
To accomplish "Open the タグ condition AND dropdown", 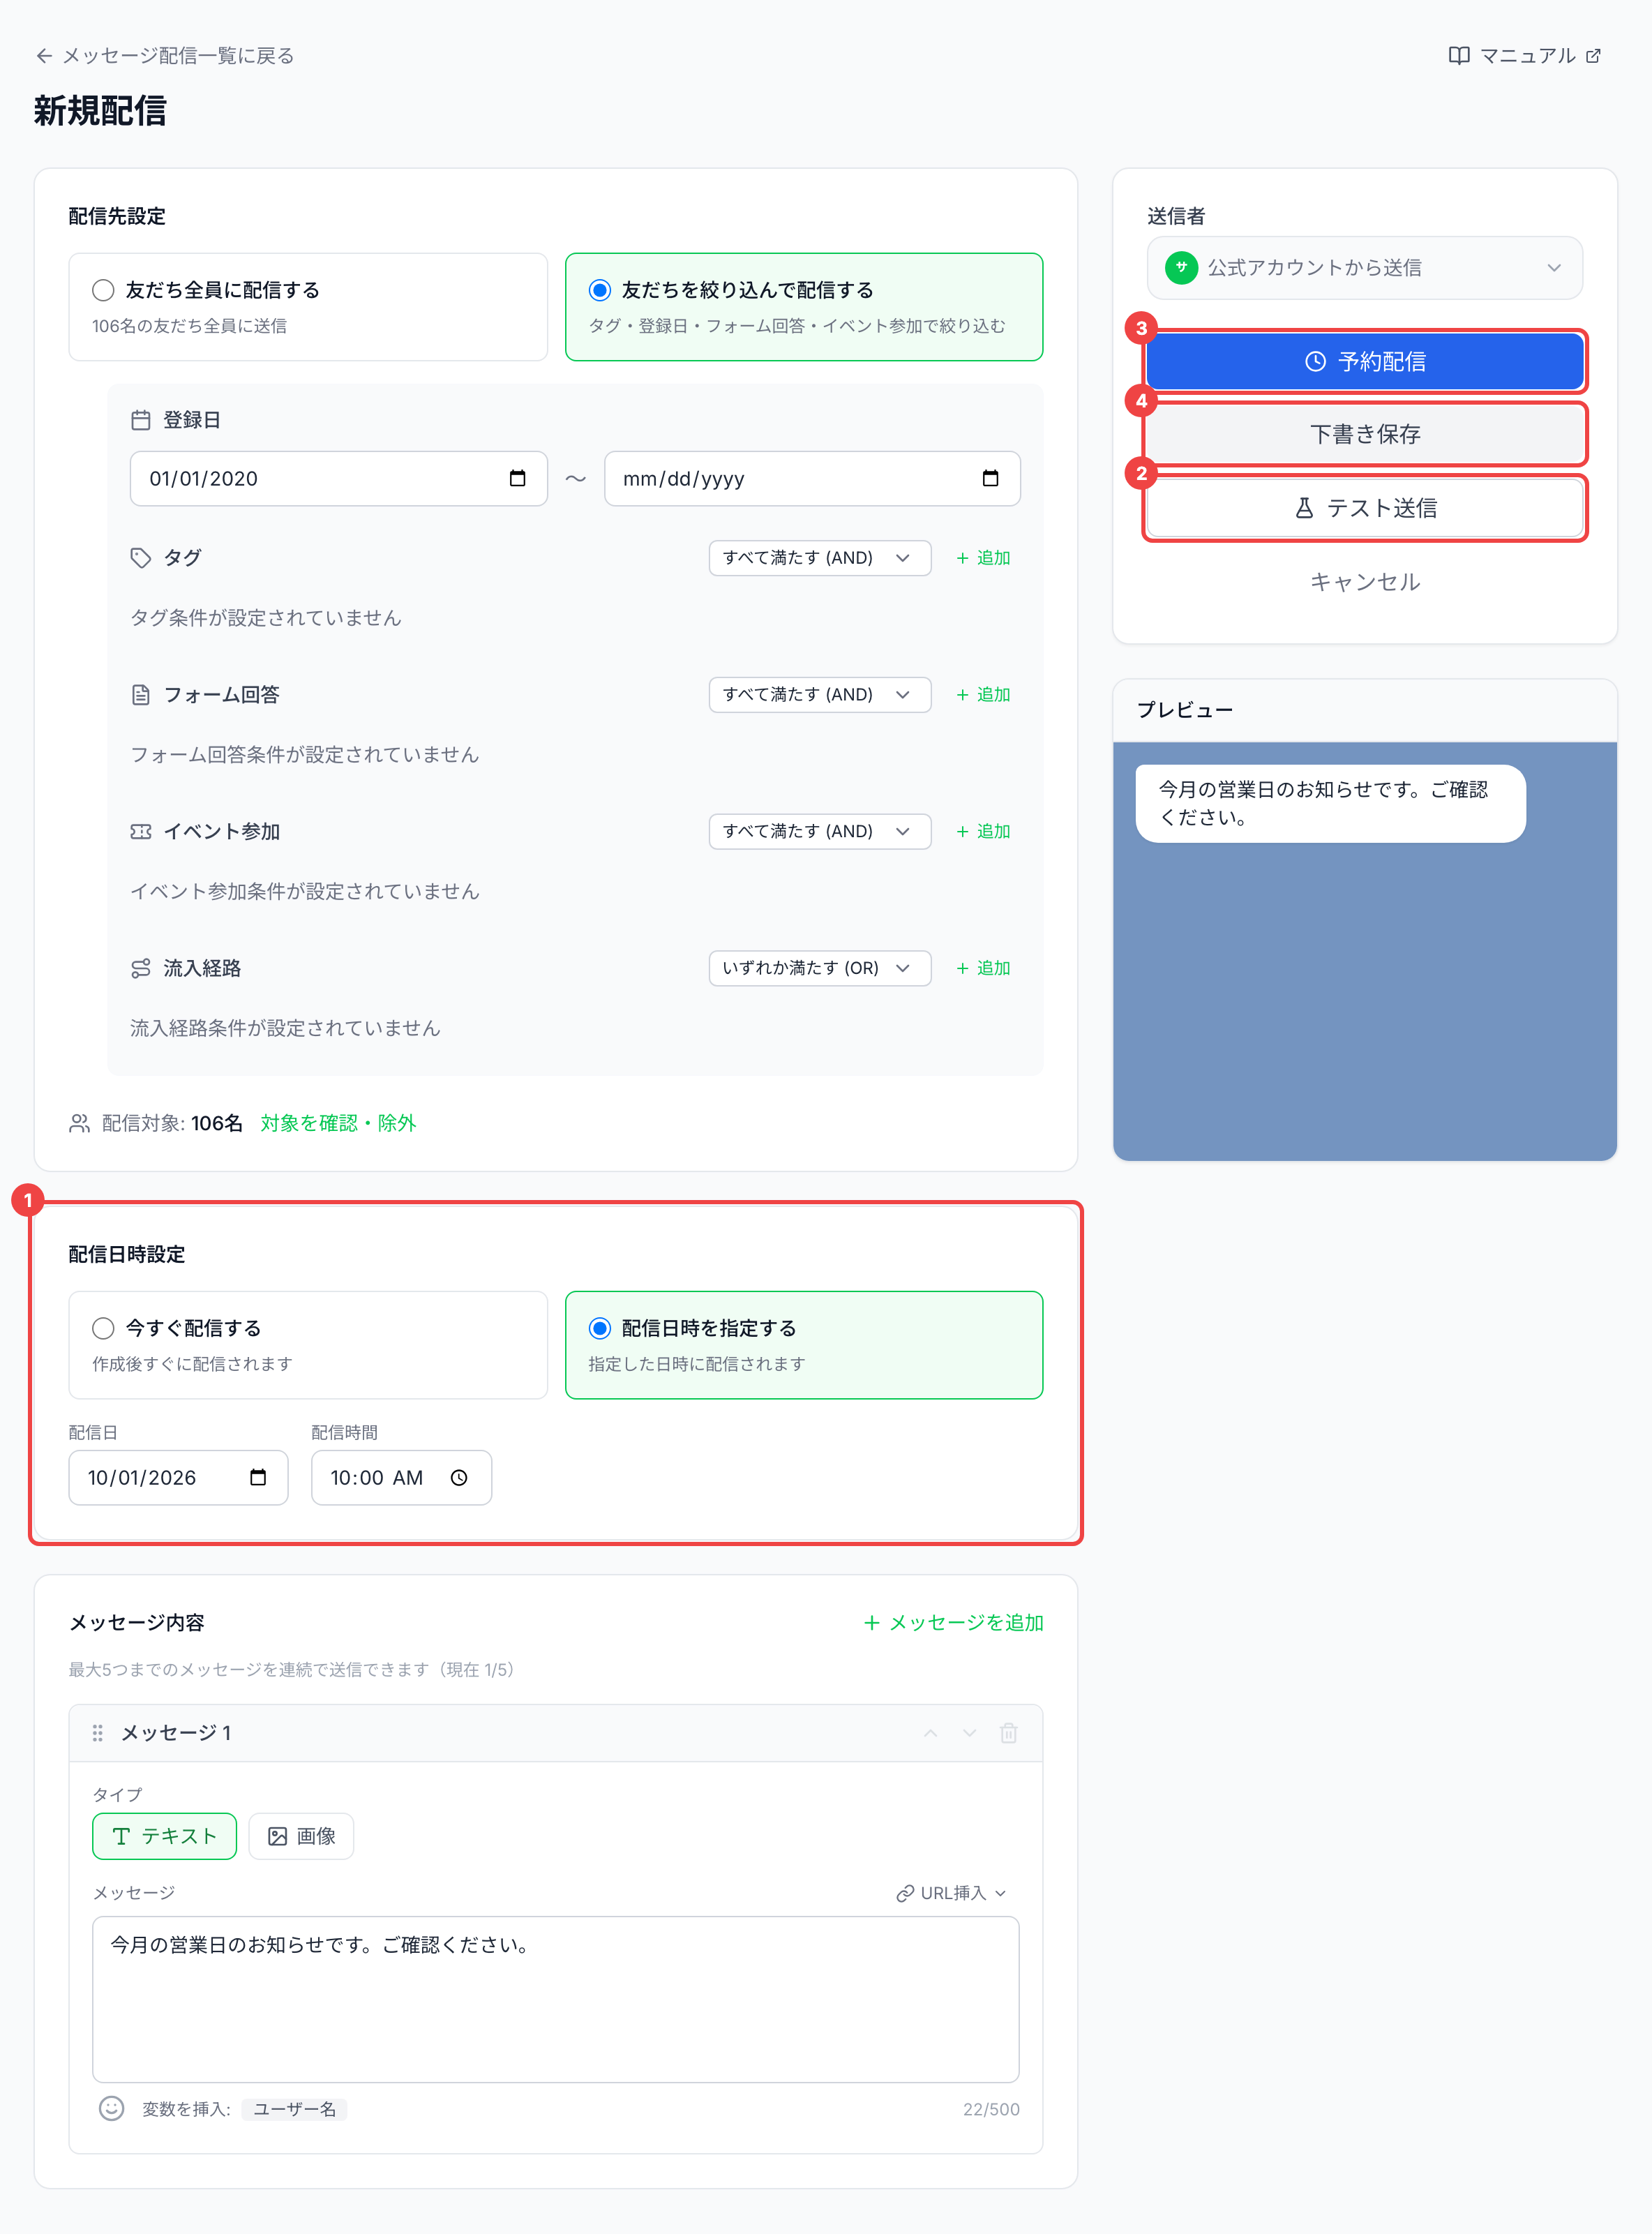I will [x=819, y=558].
